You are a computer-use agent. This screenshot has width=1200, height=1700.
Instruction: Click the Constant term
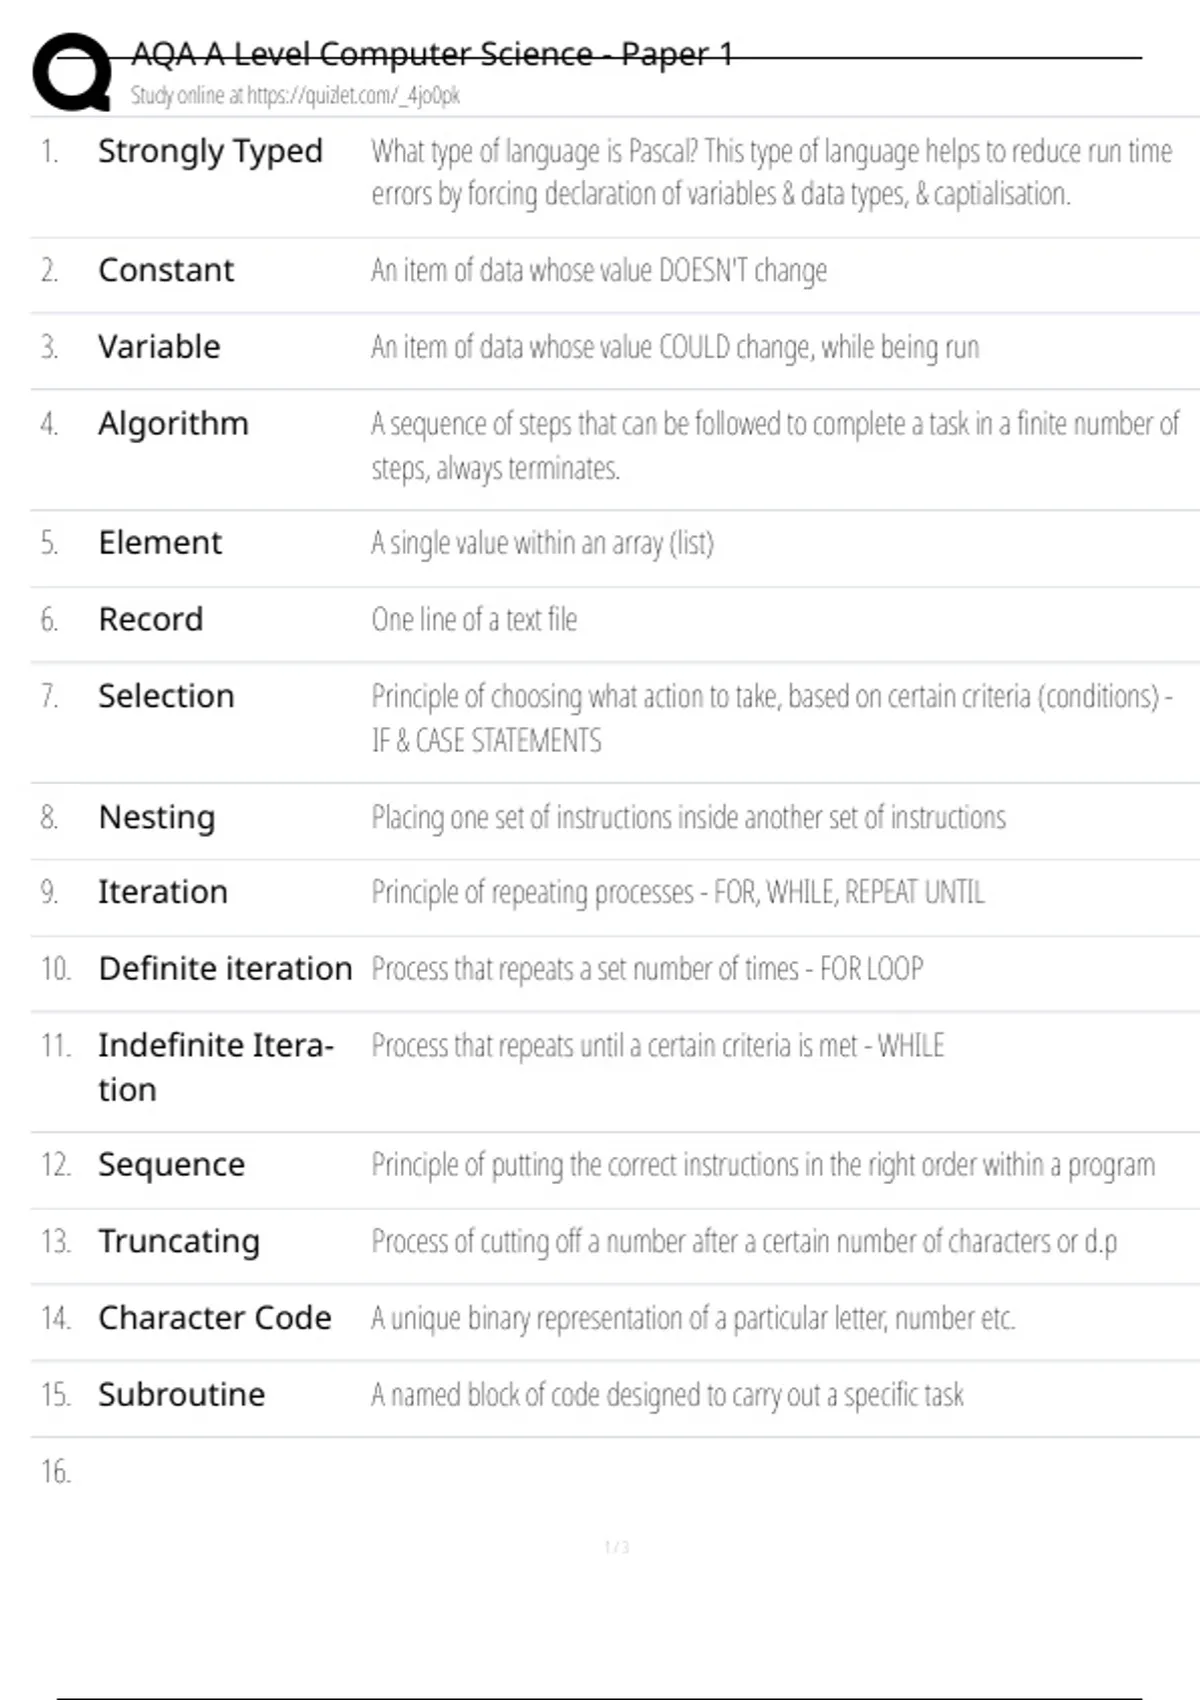pos(166,270)
